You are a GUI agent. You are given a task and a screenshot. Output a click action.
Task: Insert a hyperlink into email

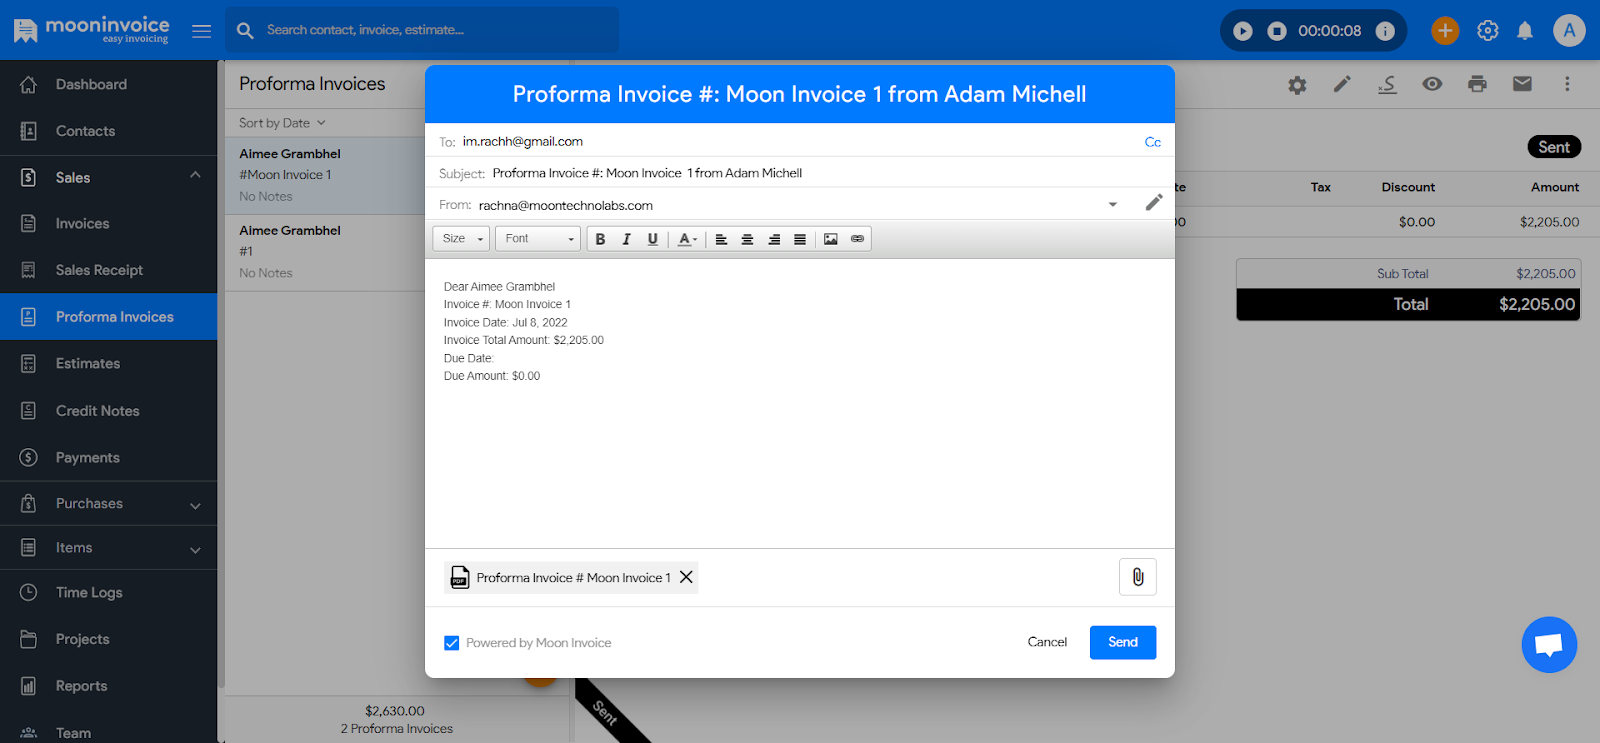[x=857, y=239]
